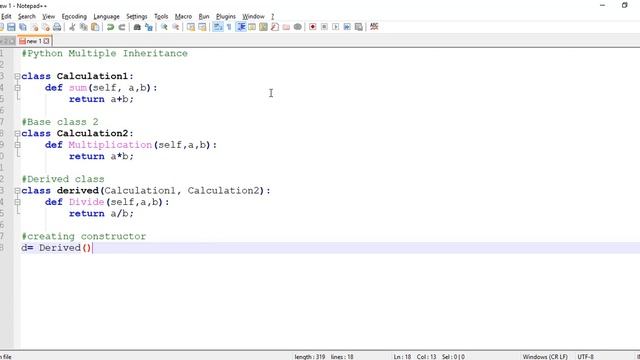This screenshot has height=360, width=640.
Task: Start macro recording with the red dot
Action: click(x=313, y=27)
